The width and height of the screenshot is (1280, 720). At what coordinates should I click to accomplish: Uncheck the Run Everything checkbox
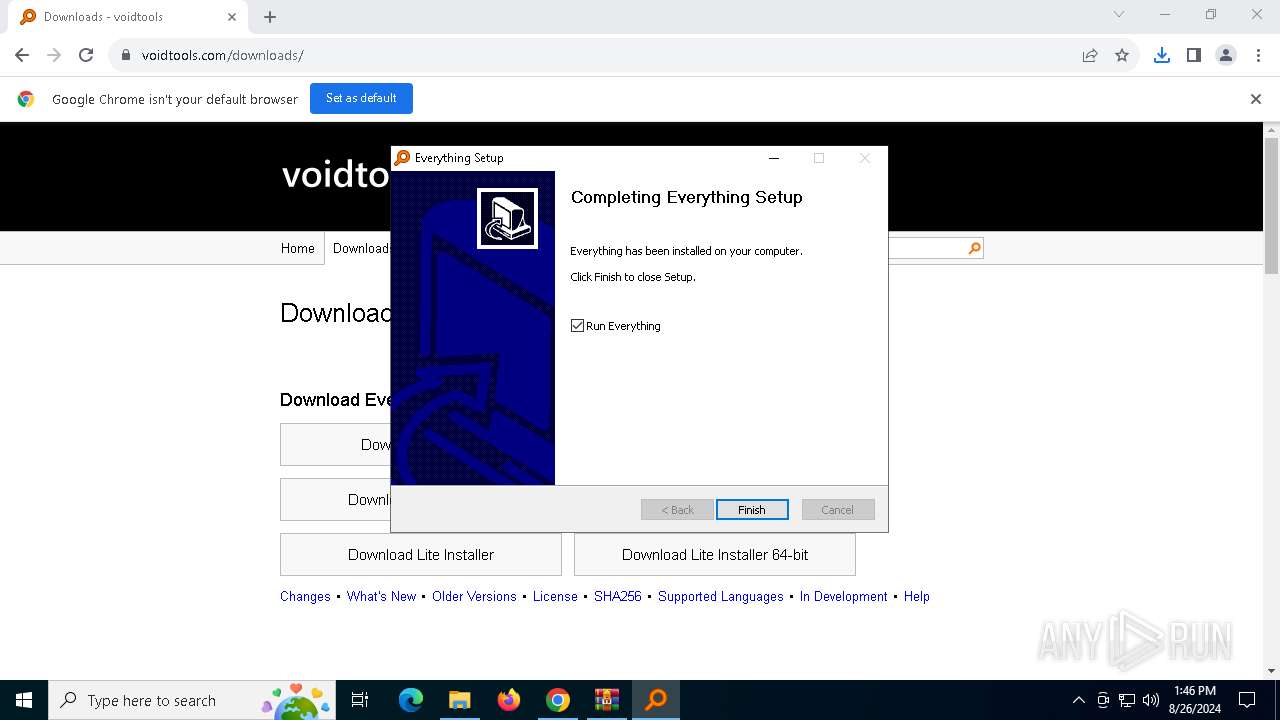[577, 326]
